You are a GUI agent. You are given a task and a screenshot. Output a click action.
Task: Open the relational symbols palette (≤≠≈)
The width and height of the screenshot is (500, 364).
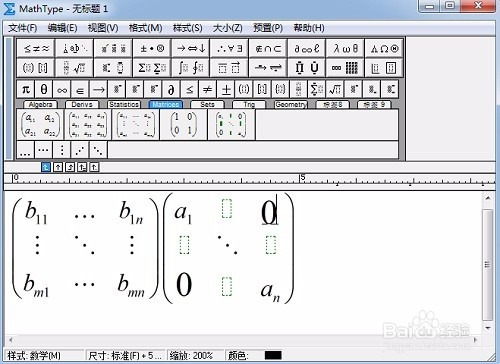(x=36, y=49)
